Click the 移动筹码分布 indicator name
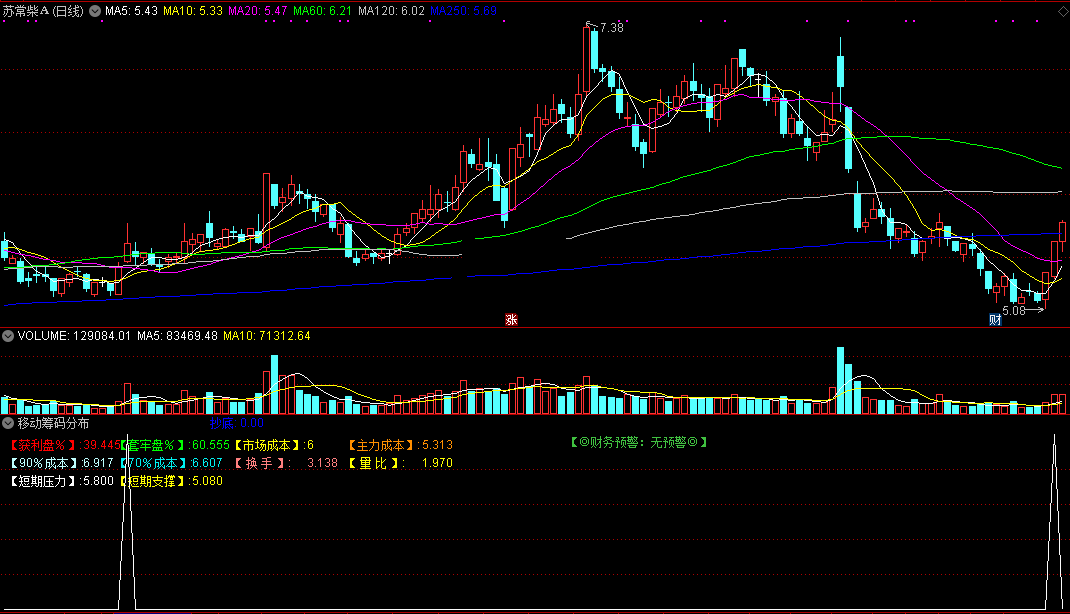Viewport: 1070px width, 614px height. 53,423
